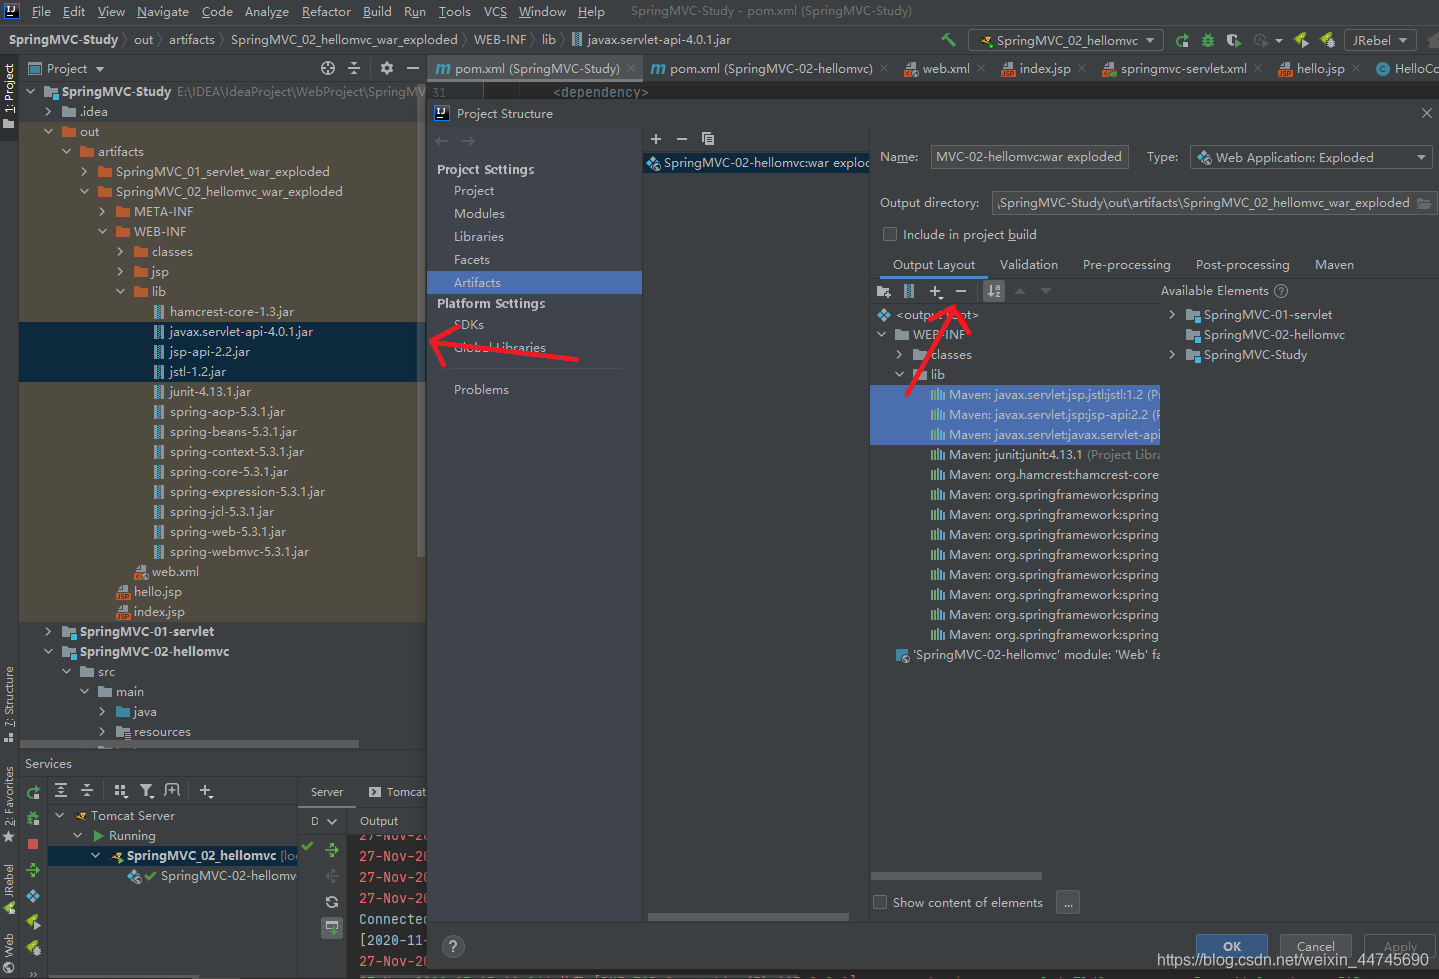
Task: Open Project panel settings gear
Action: (x=387, y=68)
